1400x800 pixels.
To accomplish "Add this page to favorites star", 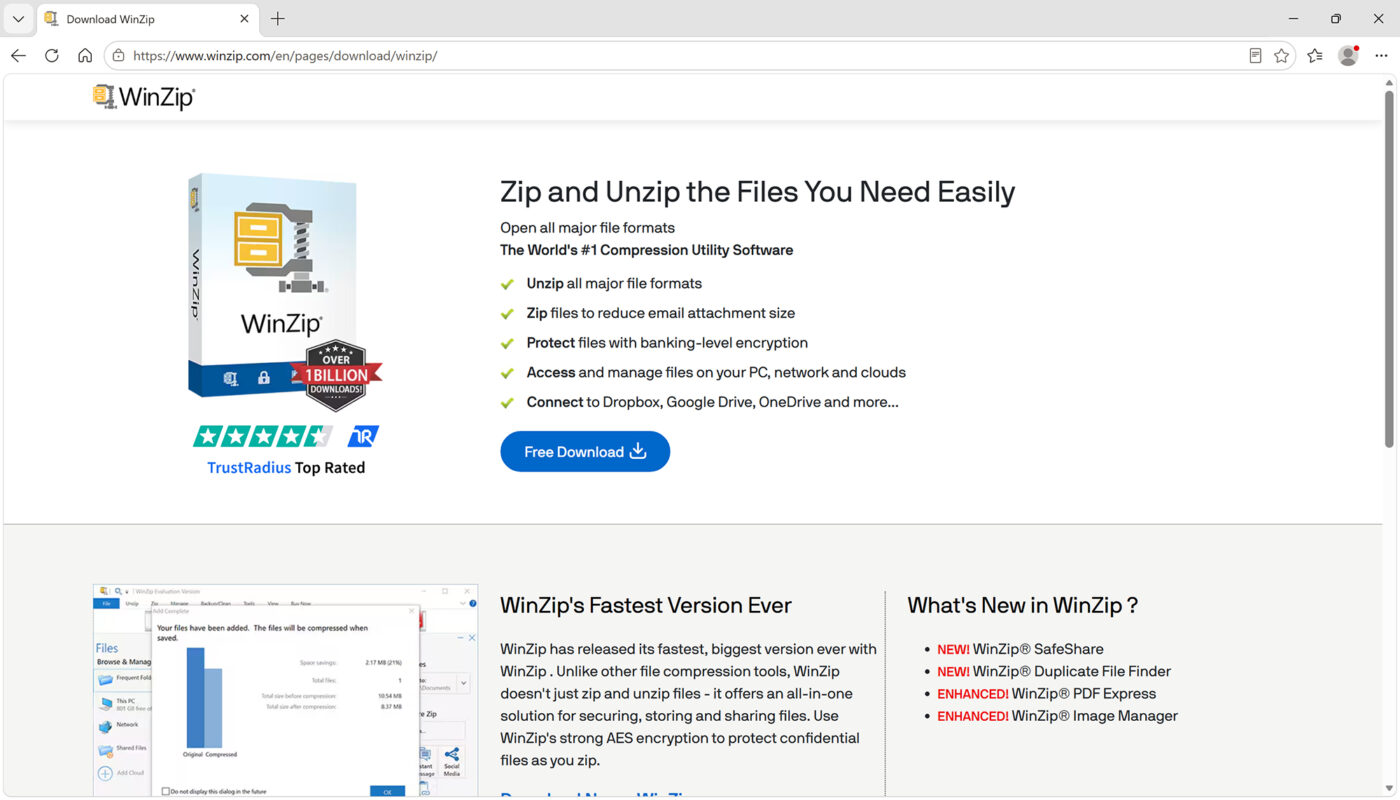I will pos(1281,56).
